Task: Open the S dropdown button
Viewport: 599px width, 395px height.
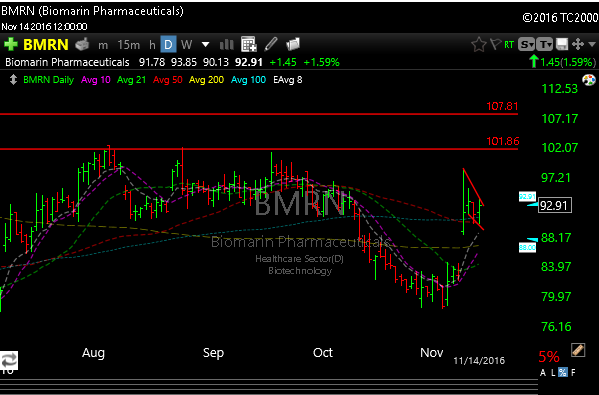Action: point(526,45)
